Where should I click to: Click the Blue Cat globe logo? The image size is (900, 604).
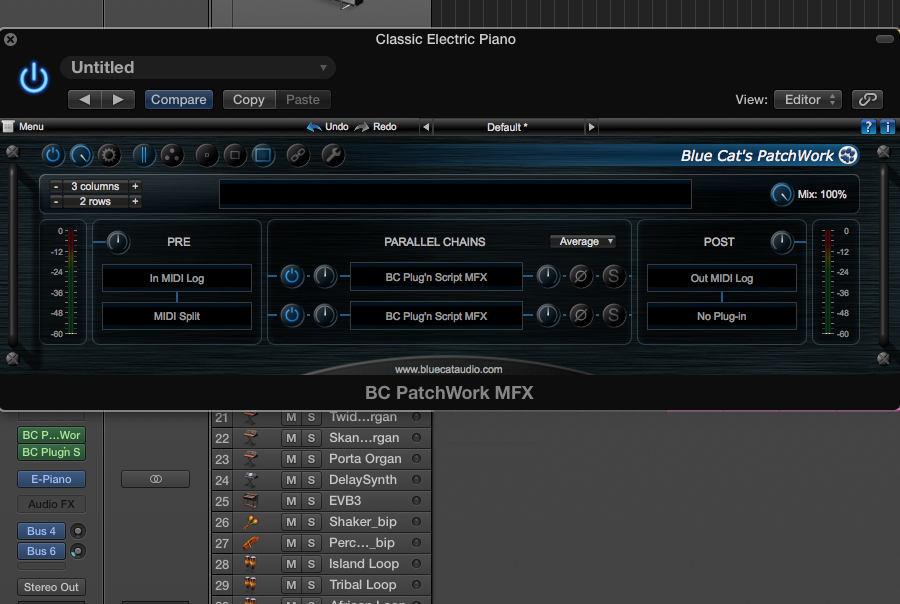[848, 155]
